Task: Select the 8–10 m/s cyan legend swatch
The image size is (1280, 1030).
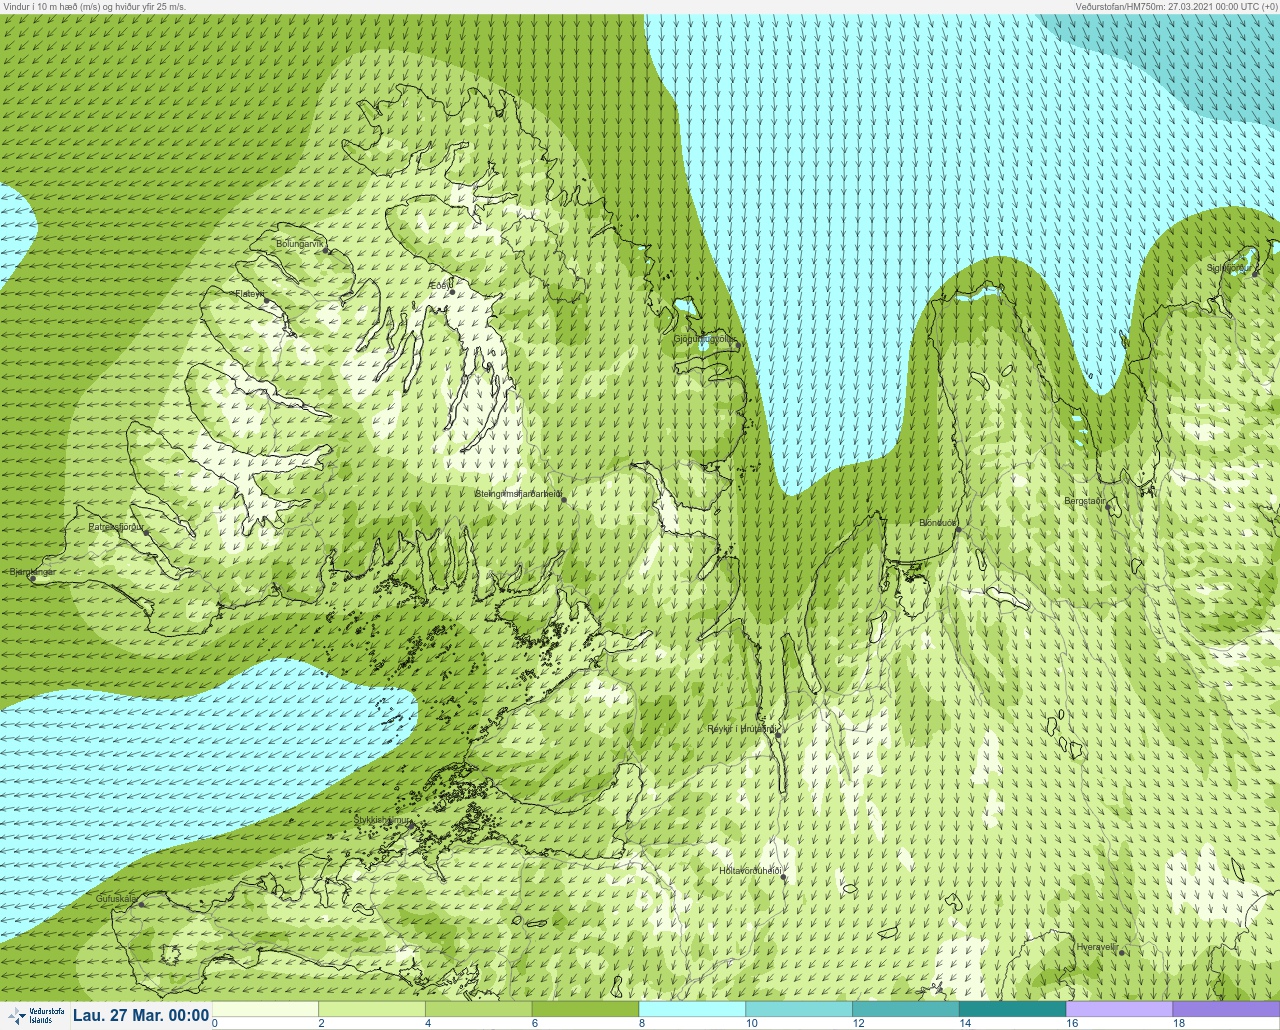Action: click(x=692, y=1009)
